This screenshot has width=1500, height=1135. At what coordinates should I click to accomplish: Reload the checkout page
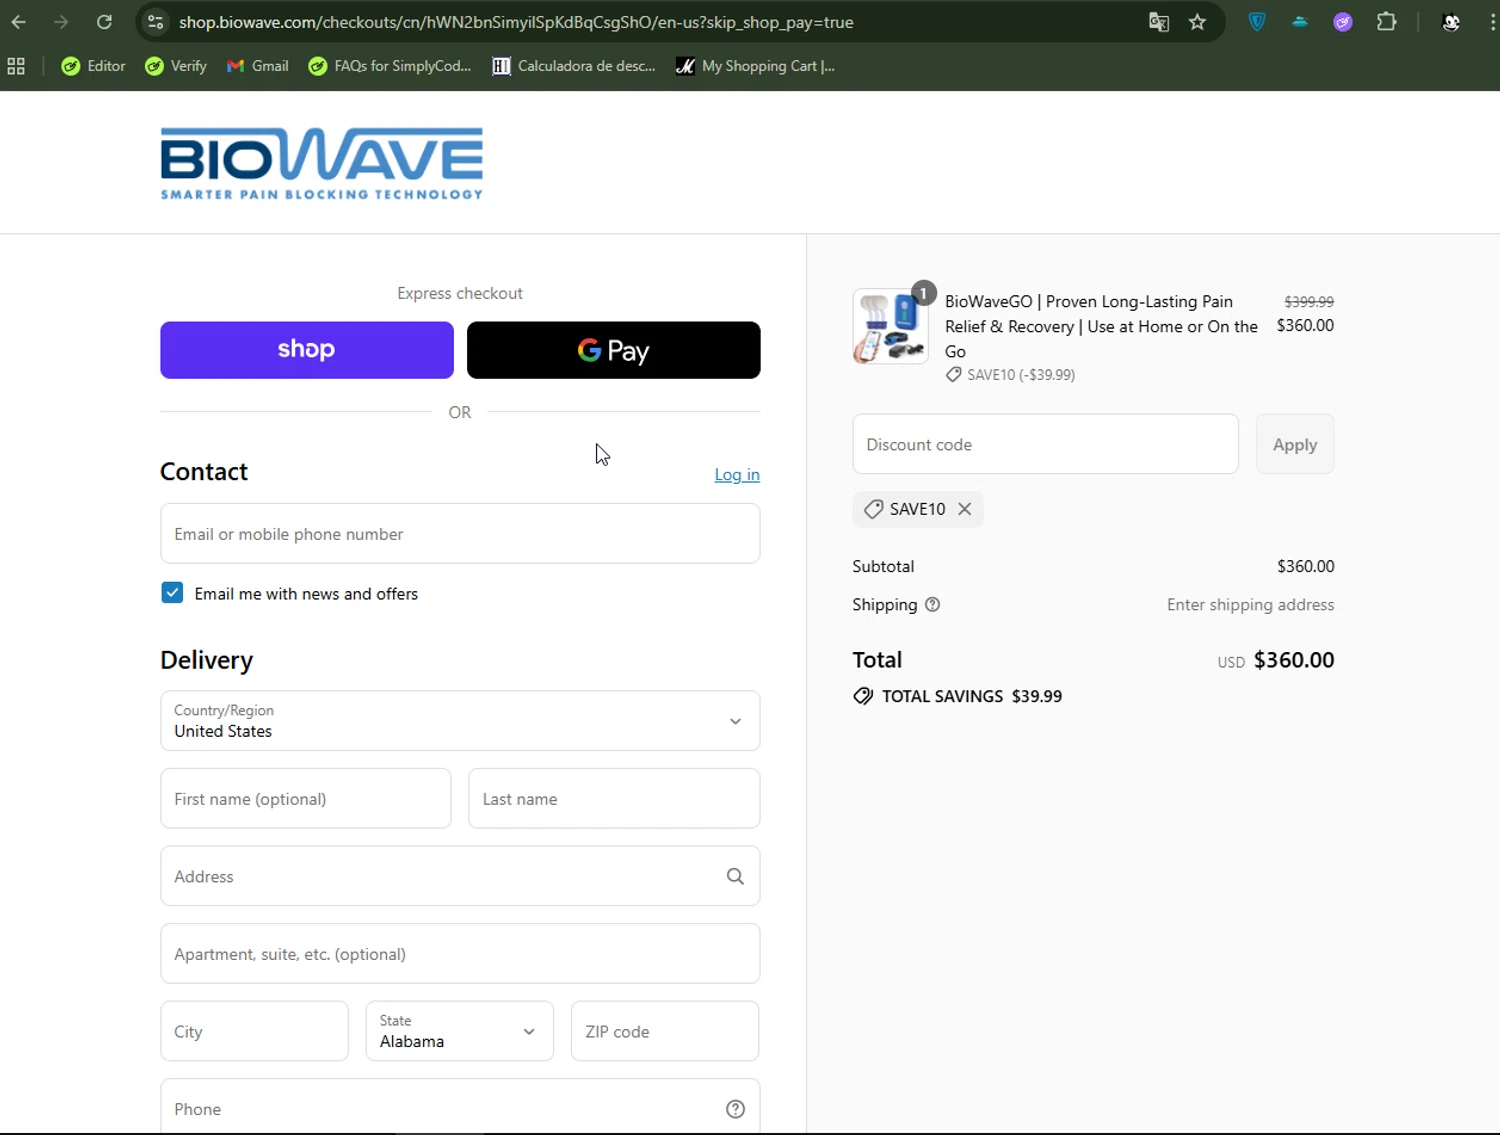click(104, 22)
